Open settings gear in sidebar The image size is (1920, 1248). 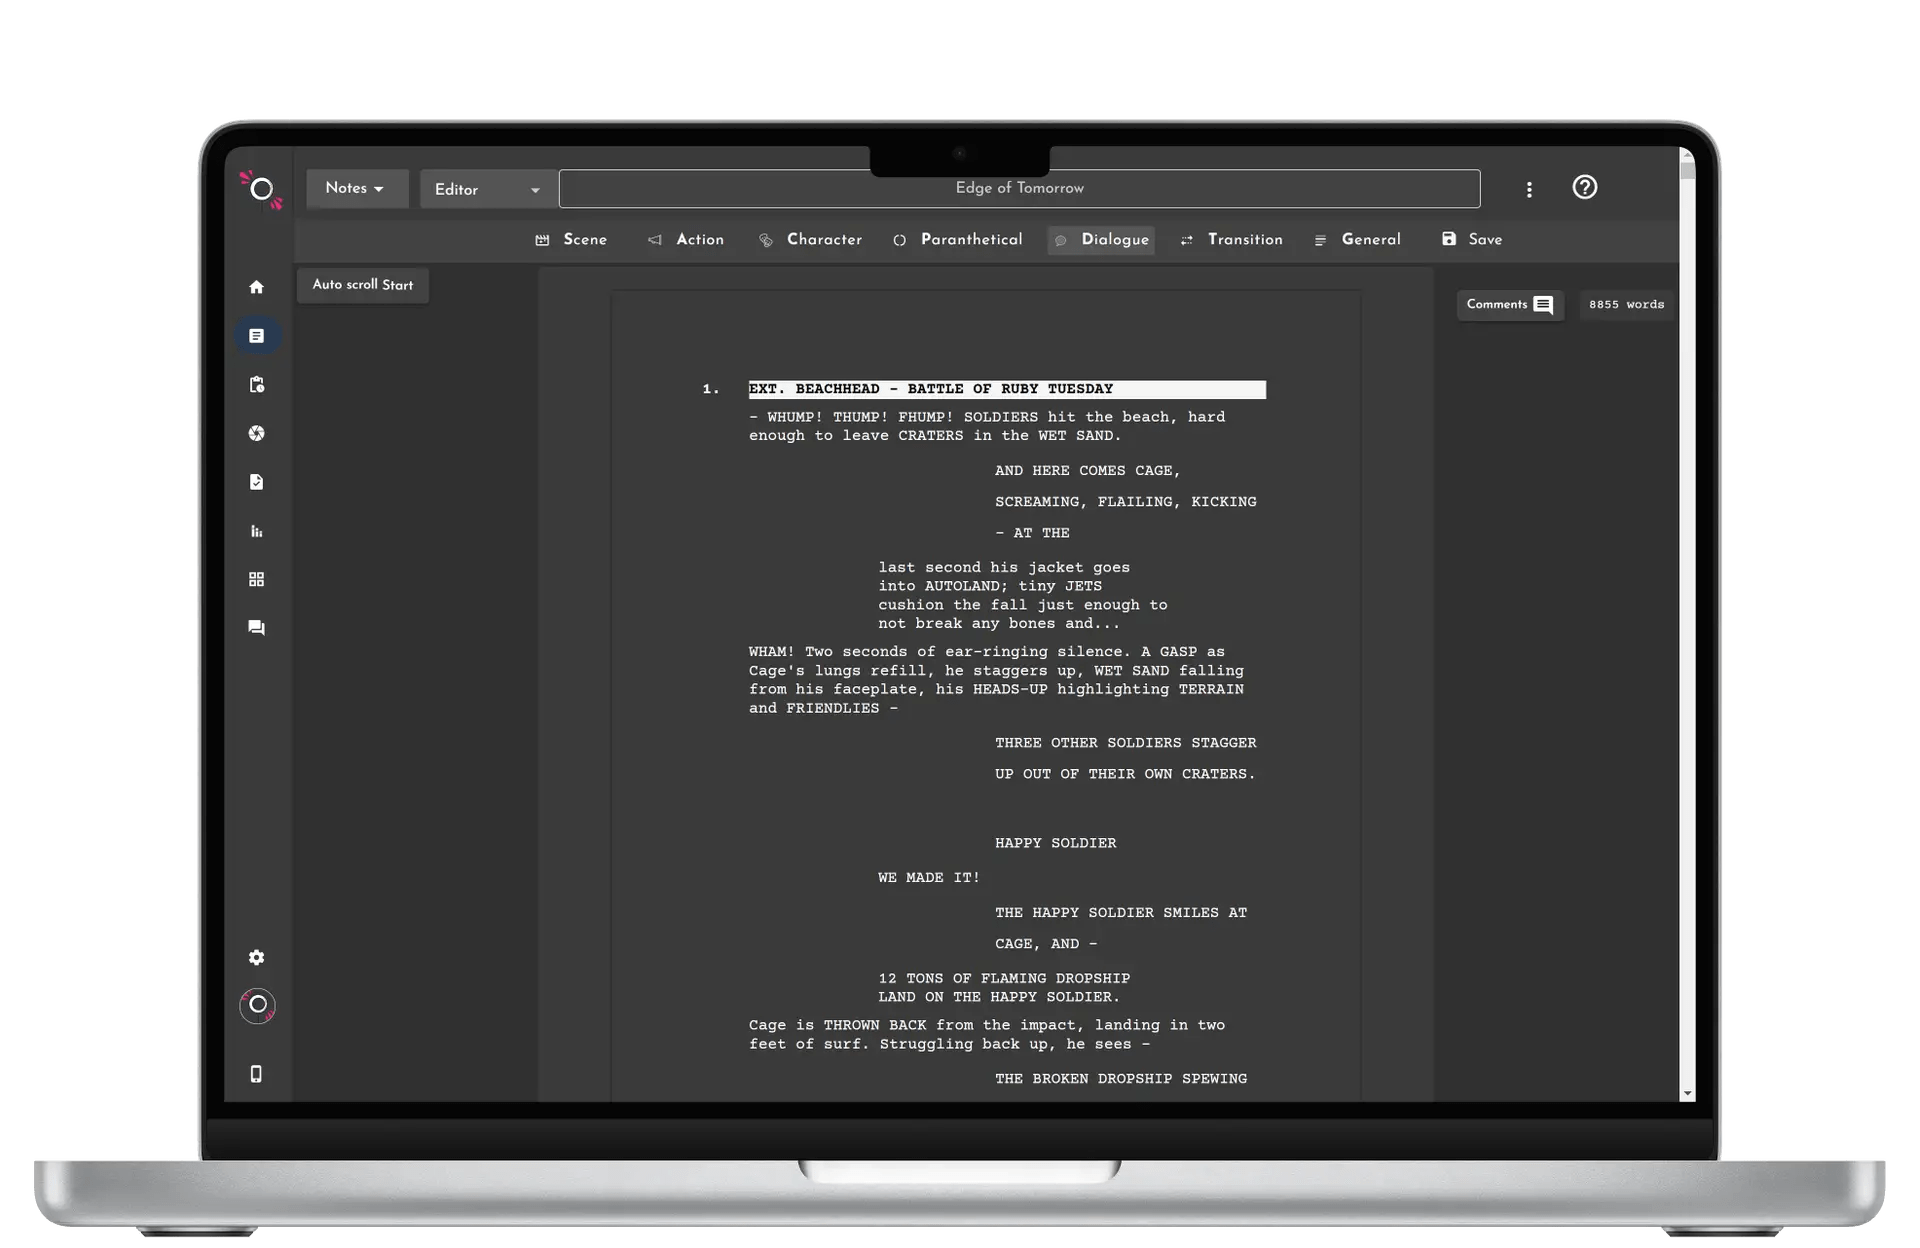click(x=256, y=958)
